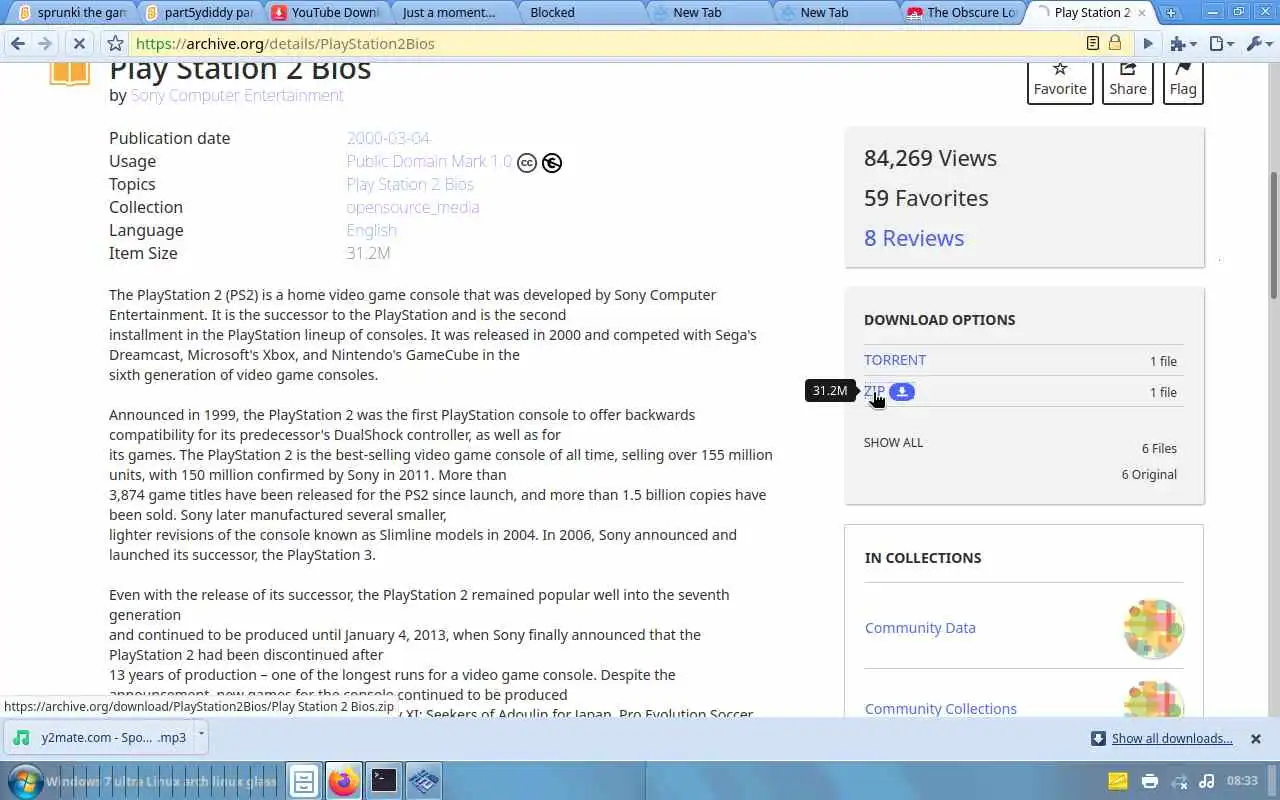
Task: Click the blue ZIP download arrow icon
Action: [x=902, y=391]
